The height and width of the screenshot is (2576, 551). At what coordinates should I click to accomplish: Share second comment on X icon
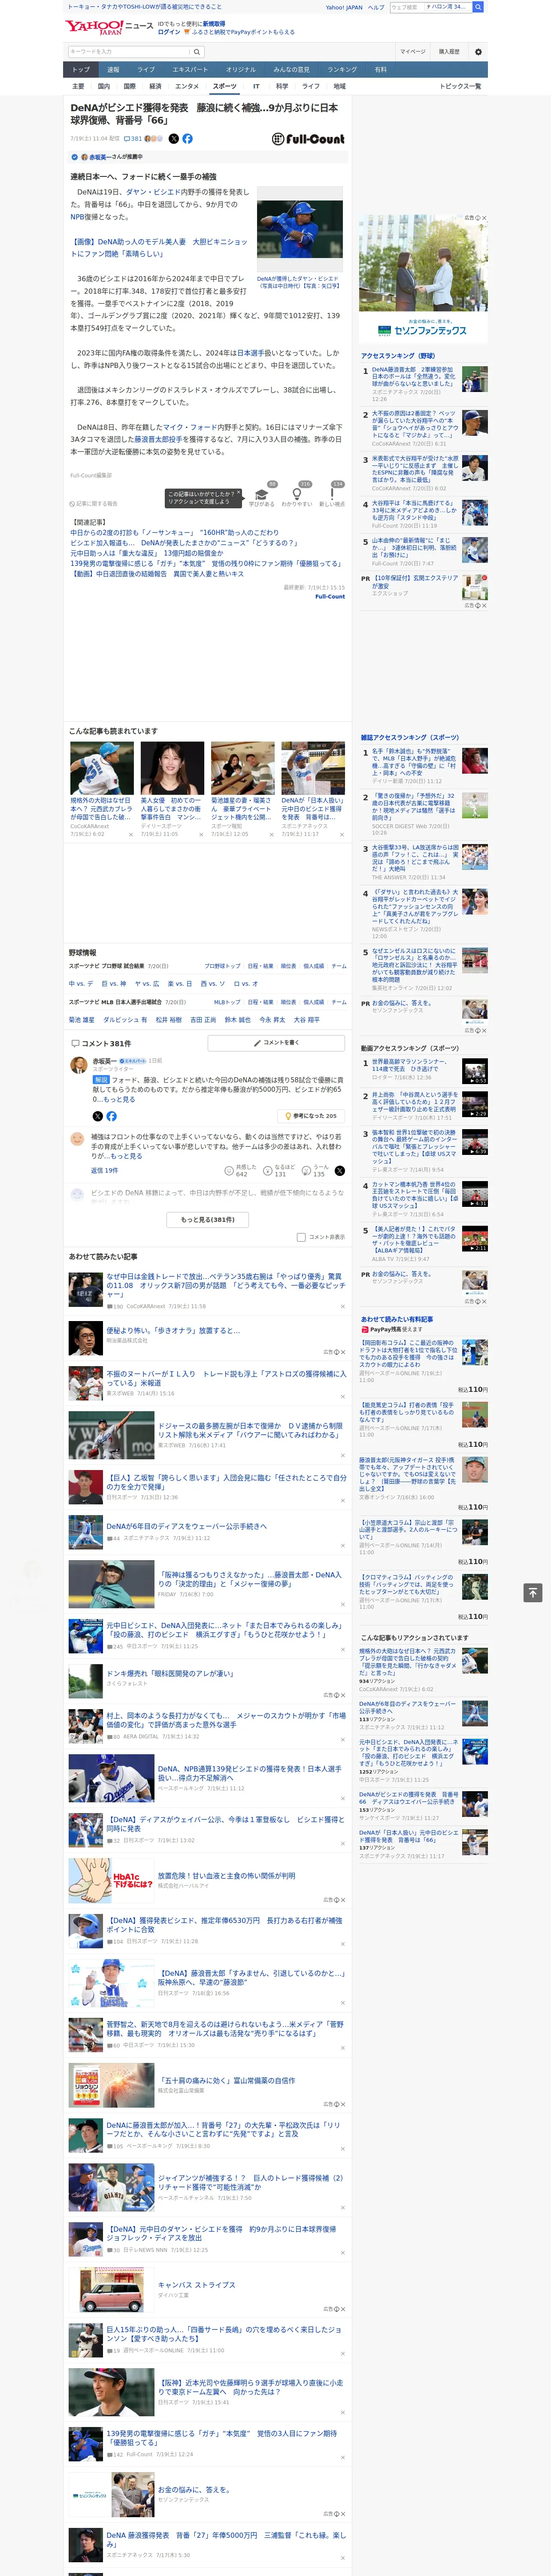[x=339, y=1170]
